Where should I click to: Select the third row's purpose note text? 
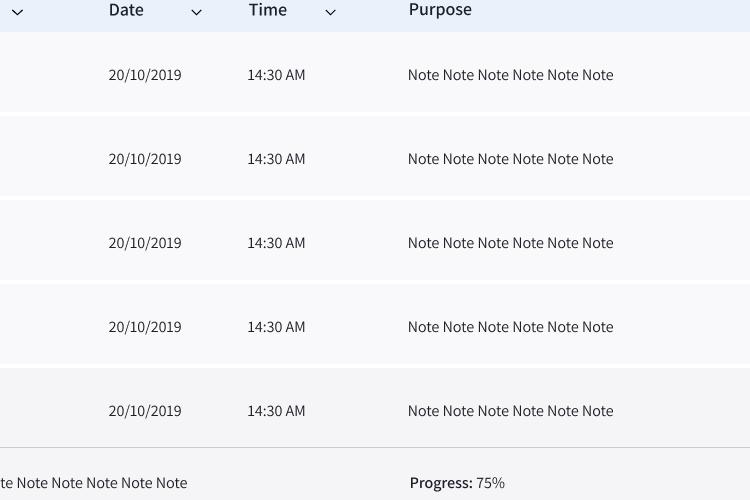pos(510,243)
